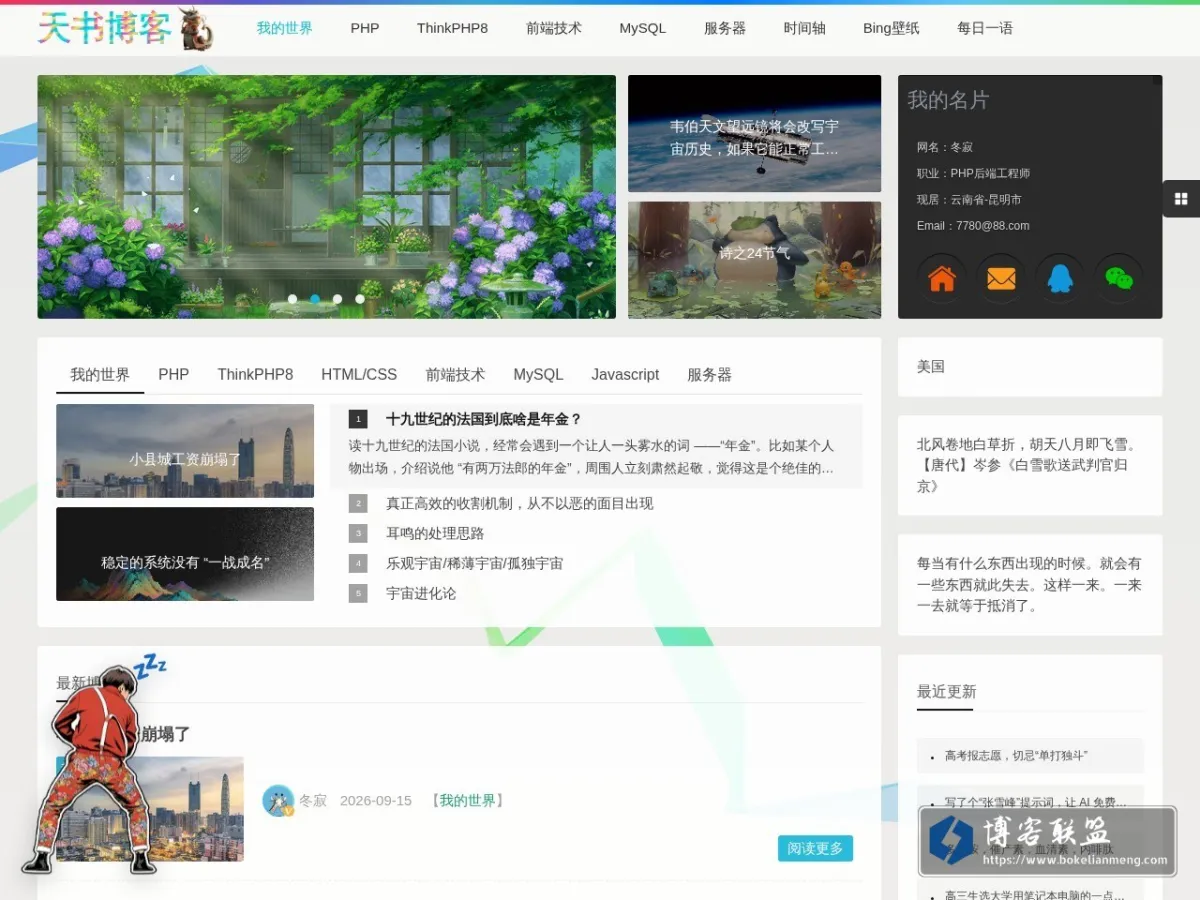Open 我的世界 in top navigation

point(284,28)
